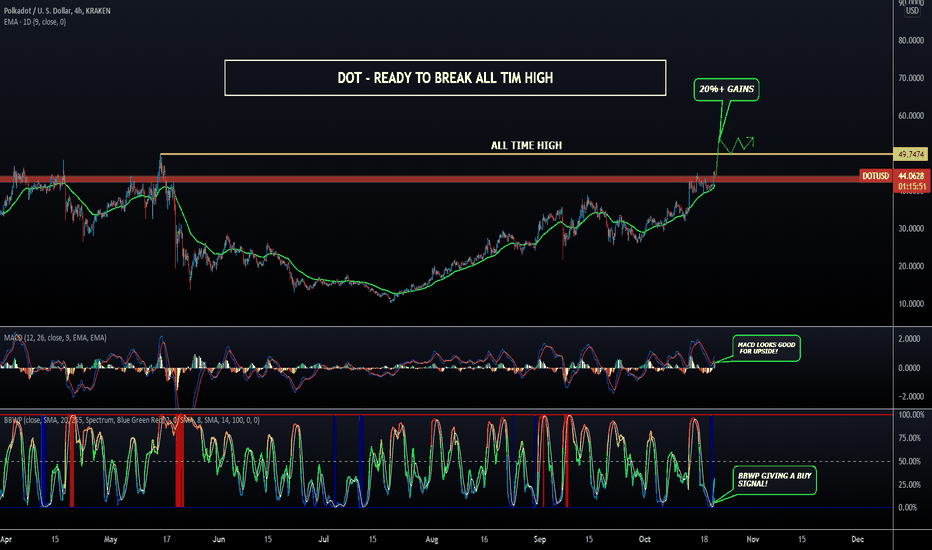Click the 20.0000 price axis value
Screen dimensions: 932x550
[x=911, y=266]
